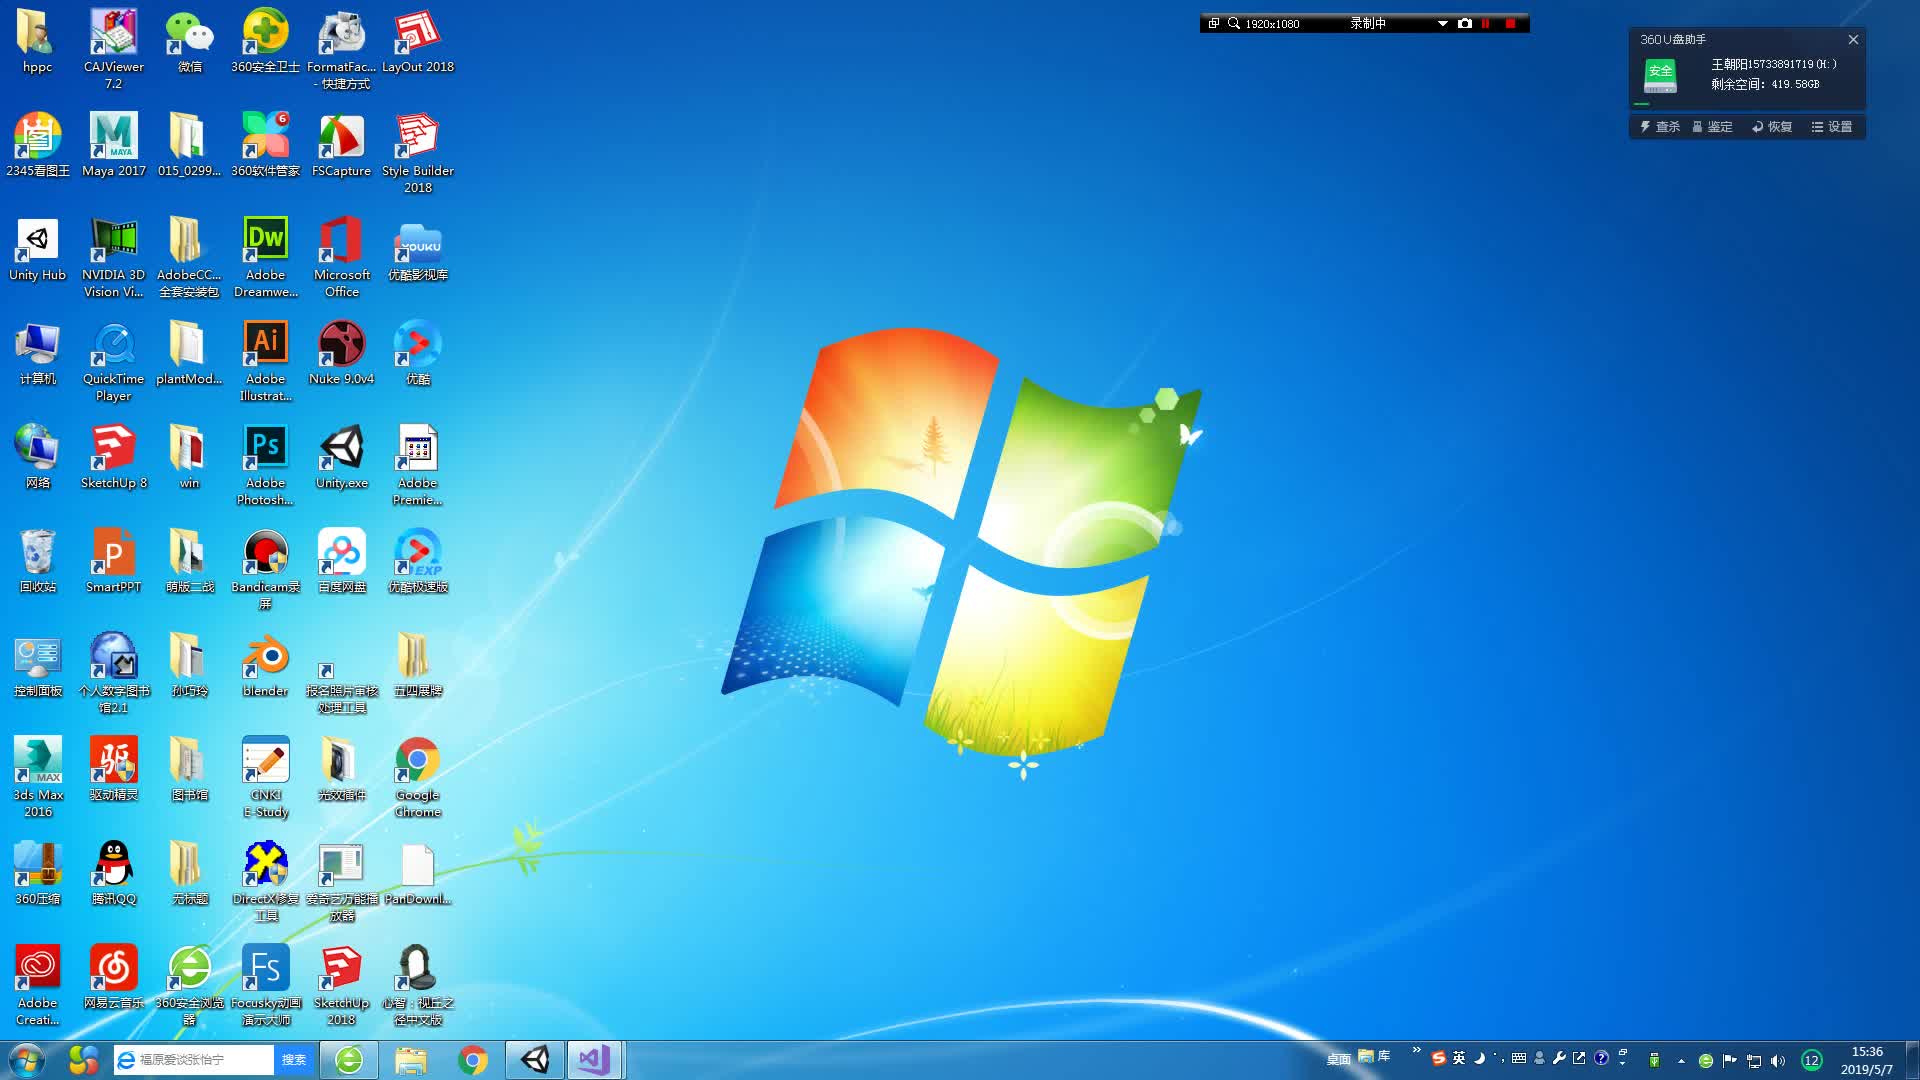
Task: Toggle the 英 input language indicator
Action: click(1459, 1058)
